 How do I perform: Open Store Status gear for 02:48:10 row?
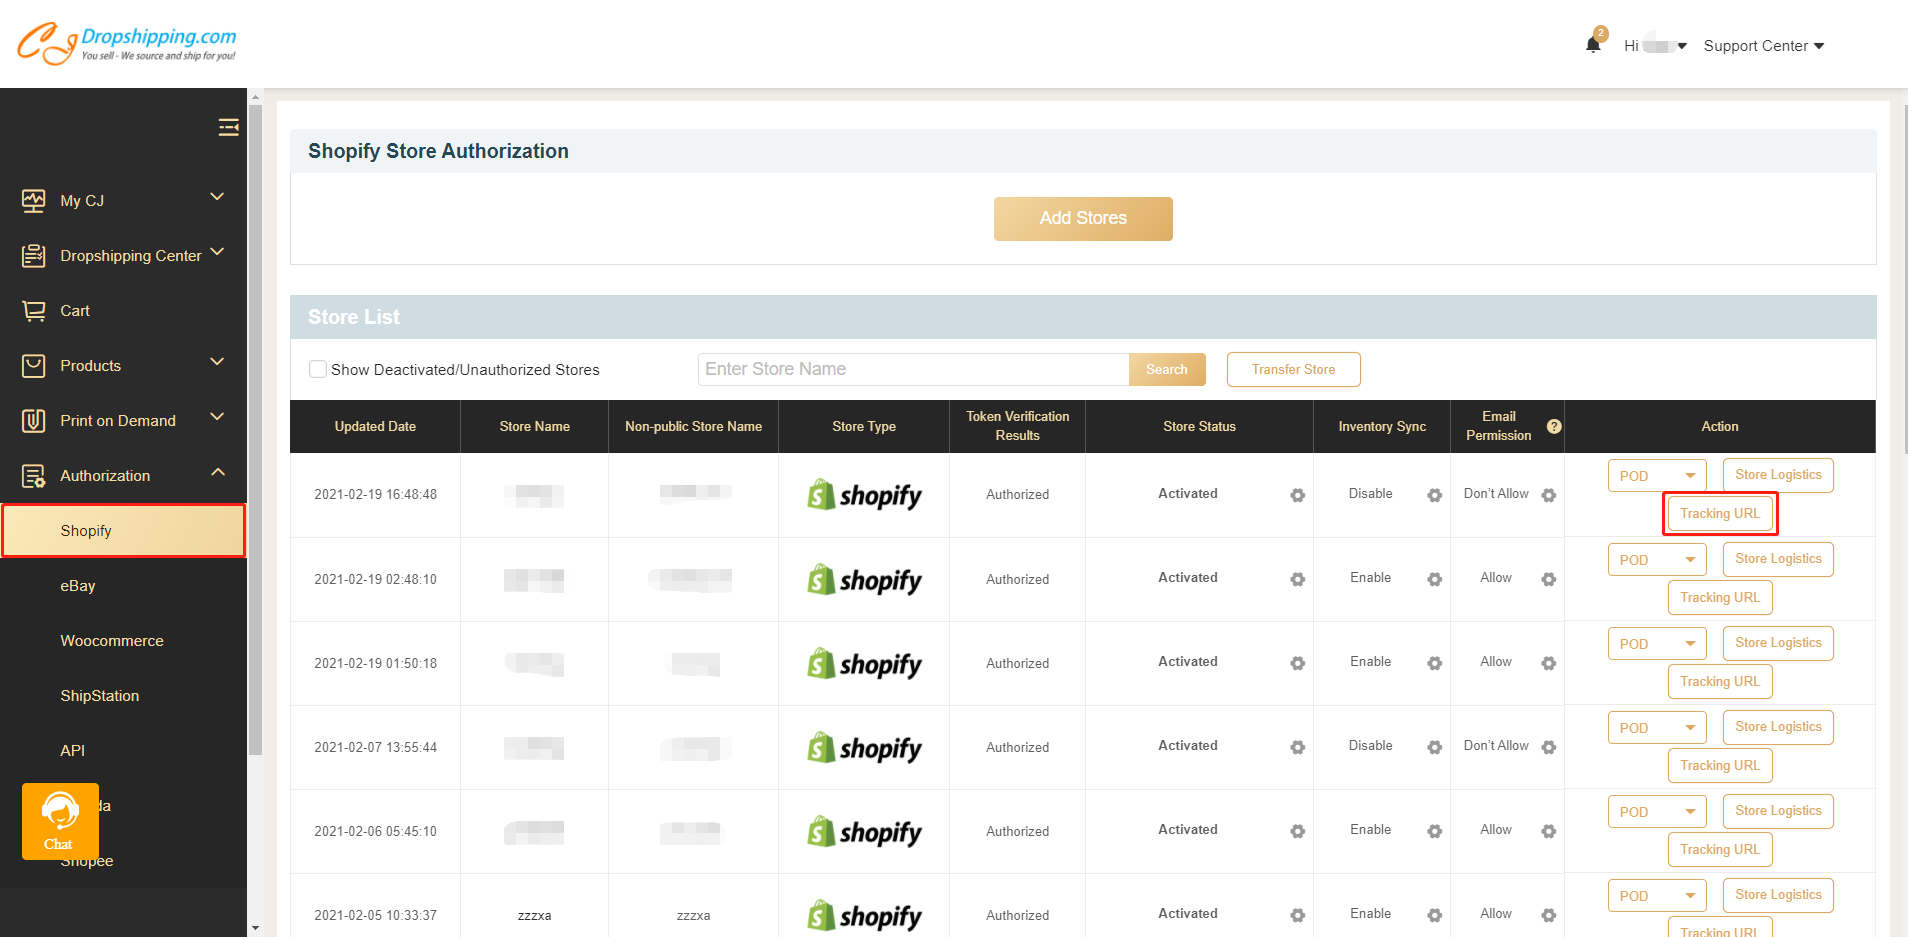(x=1298, y=579)
